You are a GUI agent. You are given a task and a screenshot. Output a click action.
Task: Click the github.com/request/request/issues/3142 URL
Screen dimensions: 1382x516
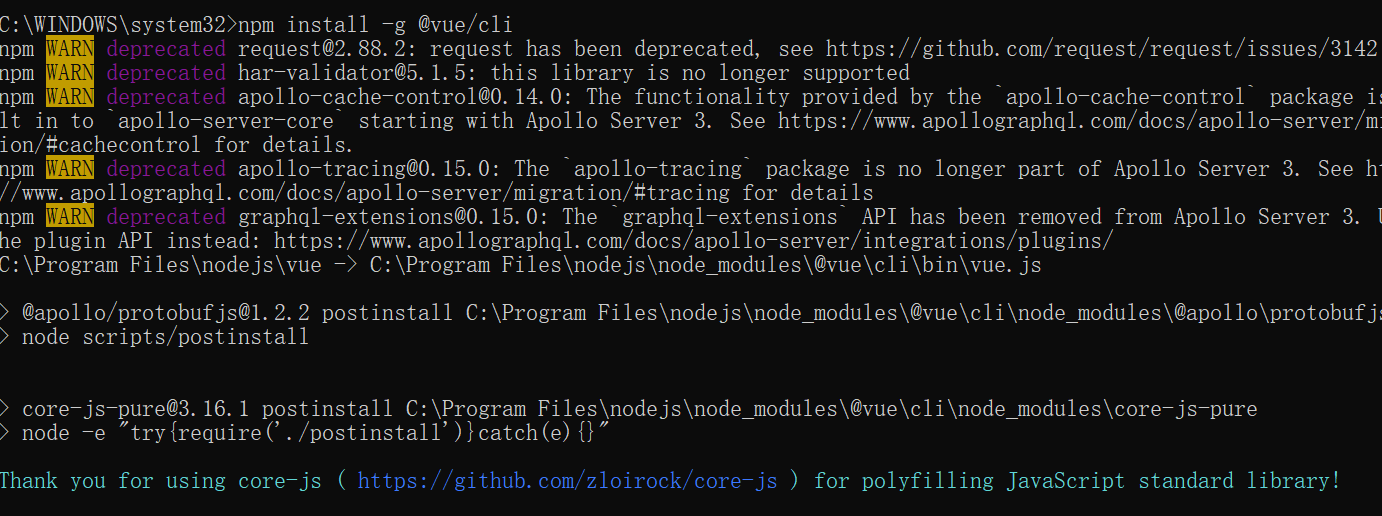pyautogui.click(x=1101, y=49)
